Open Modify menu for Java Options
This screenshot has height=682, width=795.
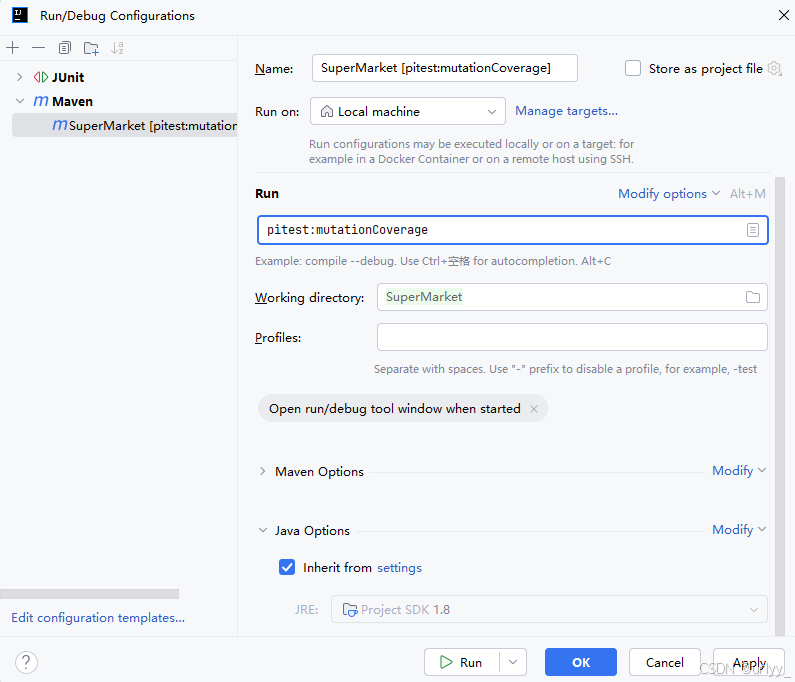pyautogui.click(x=739, y=530)
